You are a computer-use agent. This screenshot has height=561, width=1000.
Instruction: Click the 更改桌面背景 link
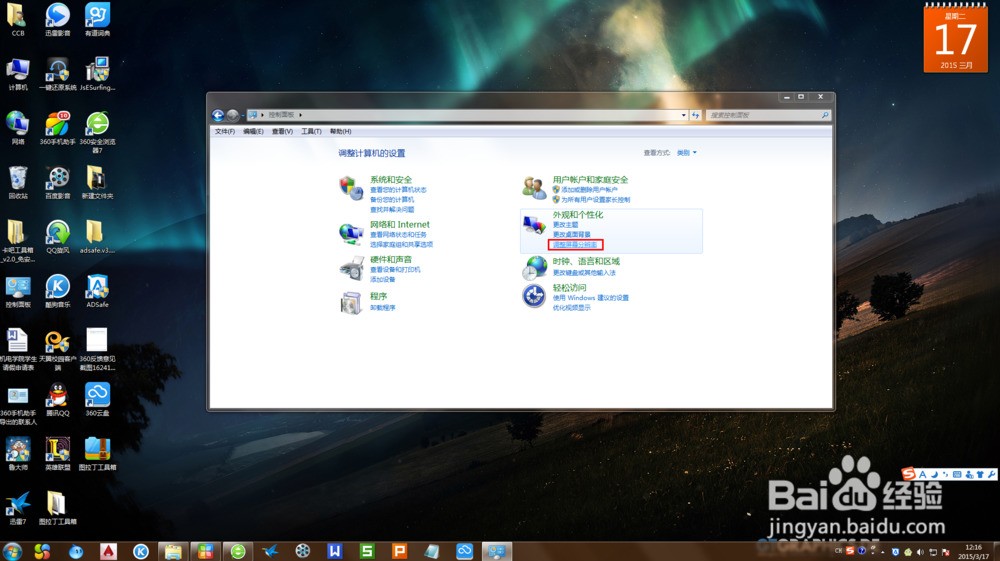point(572,234)
